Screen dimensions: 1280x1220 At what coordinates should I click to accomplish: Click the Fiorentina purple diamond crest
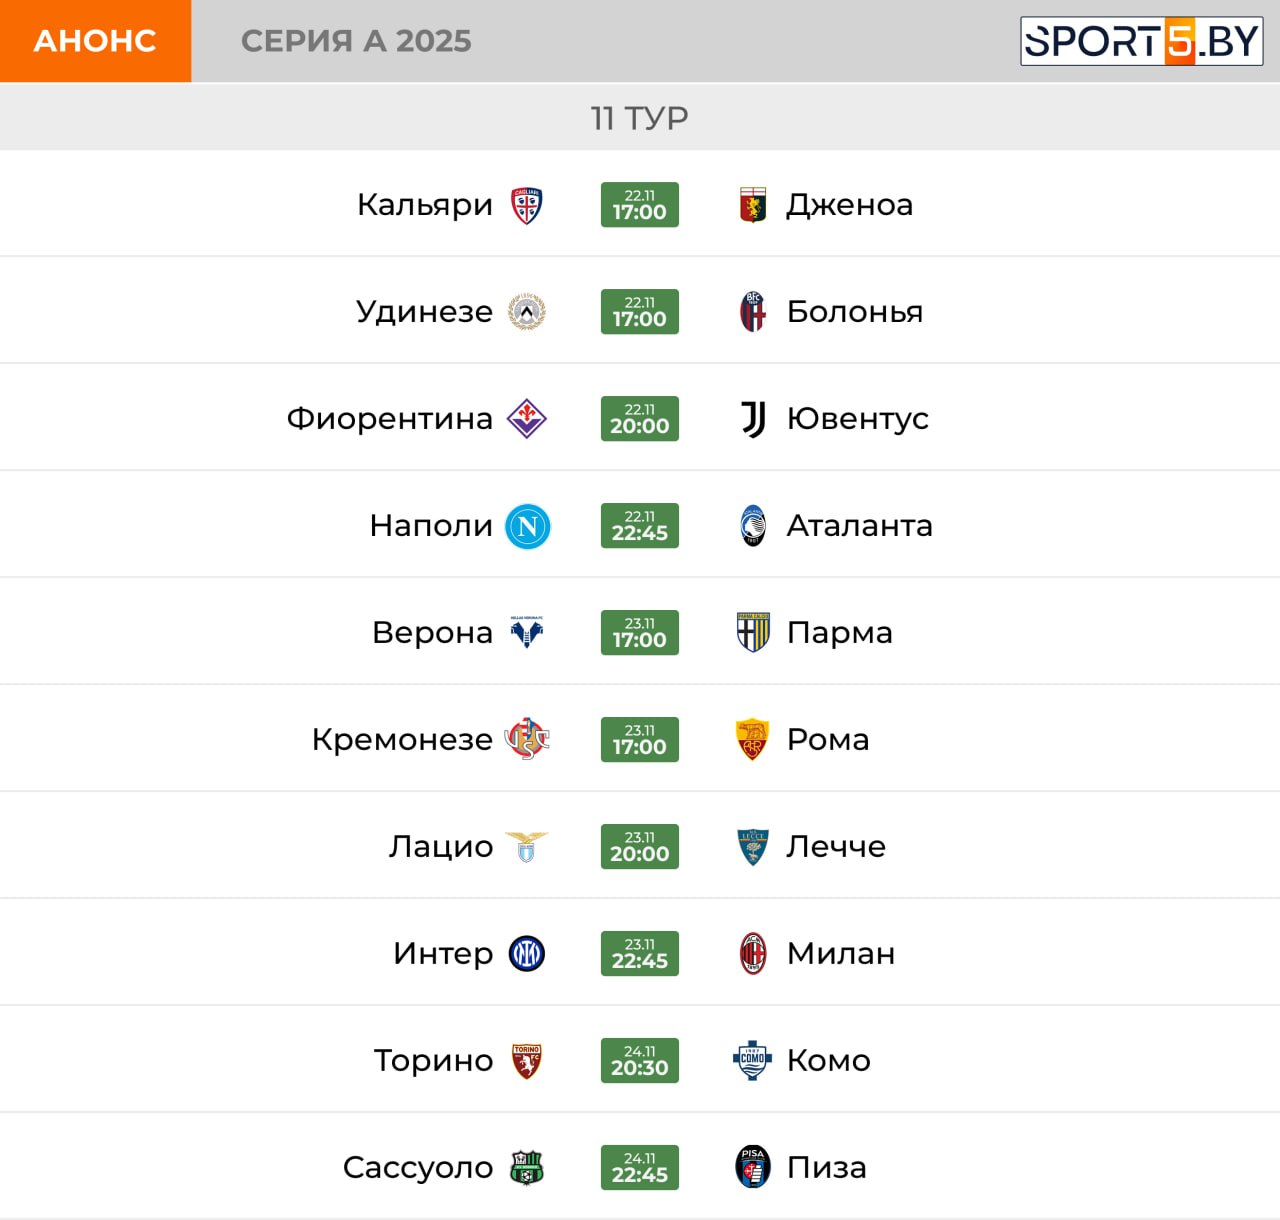pyautogui.click(x=527, y=419)
